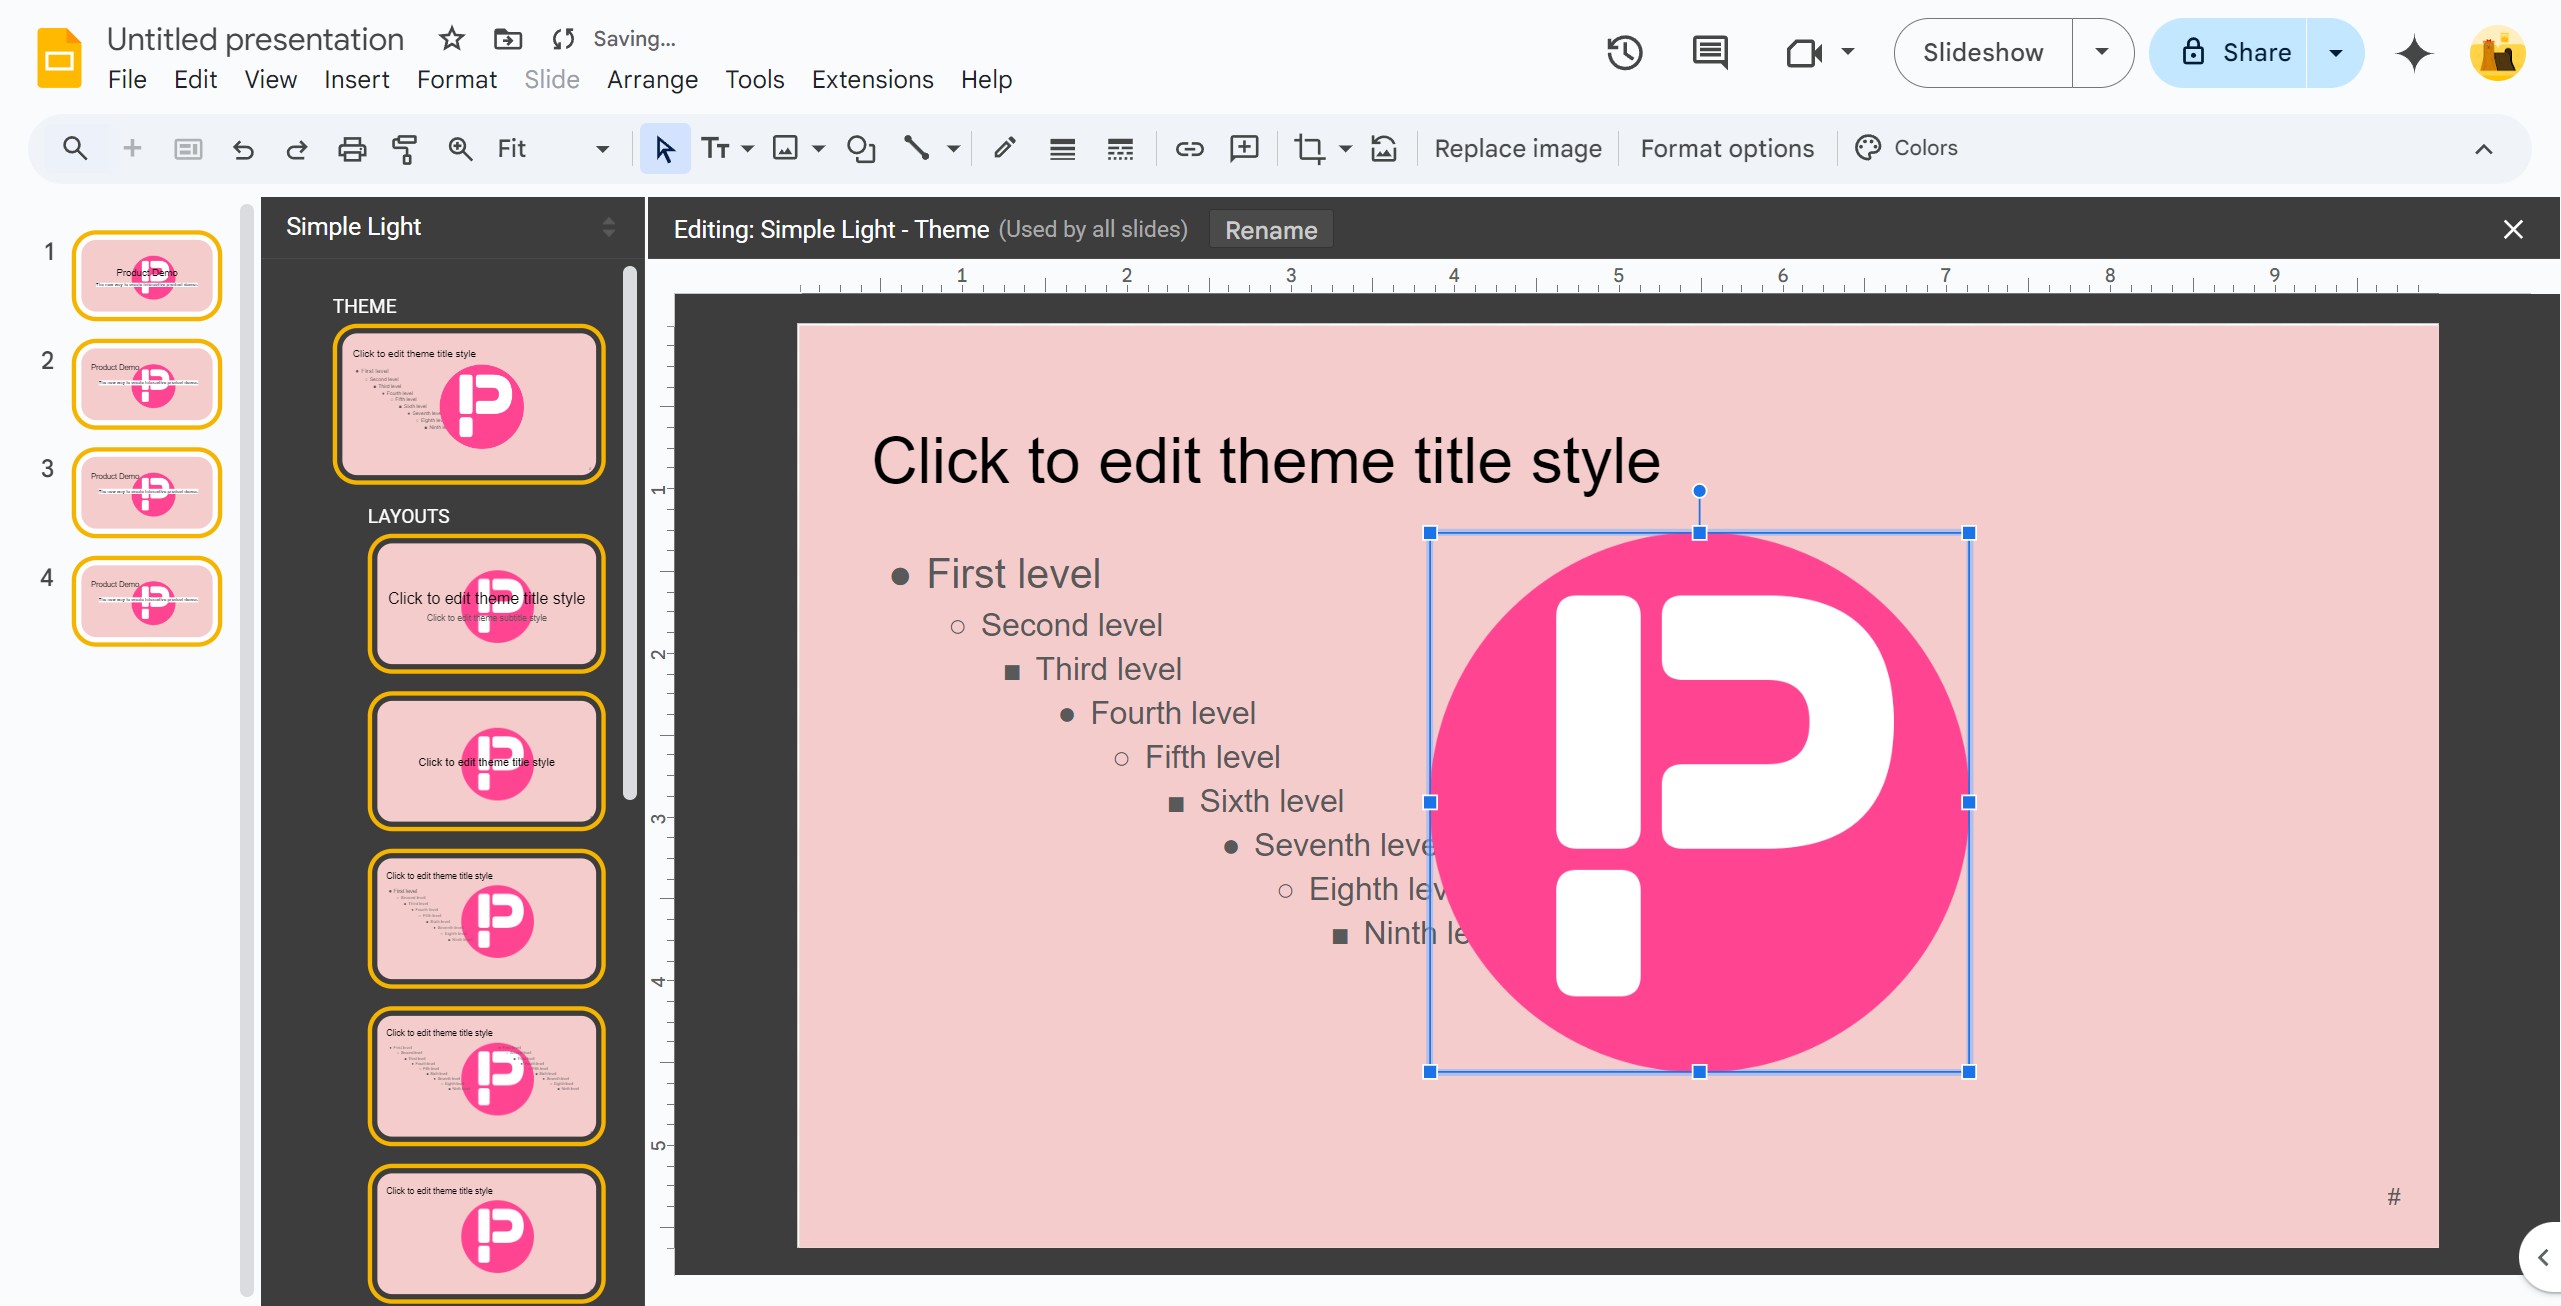Viewport: 2561px width, 1306px height.
Task: Click the insert shape icon
Action: pyautogui.click(x=861, y=149)
